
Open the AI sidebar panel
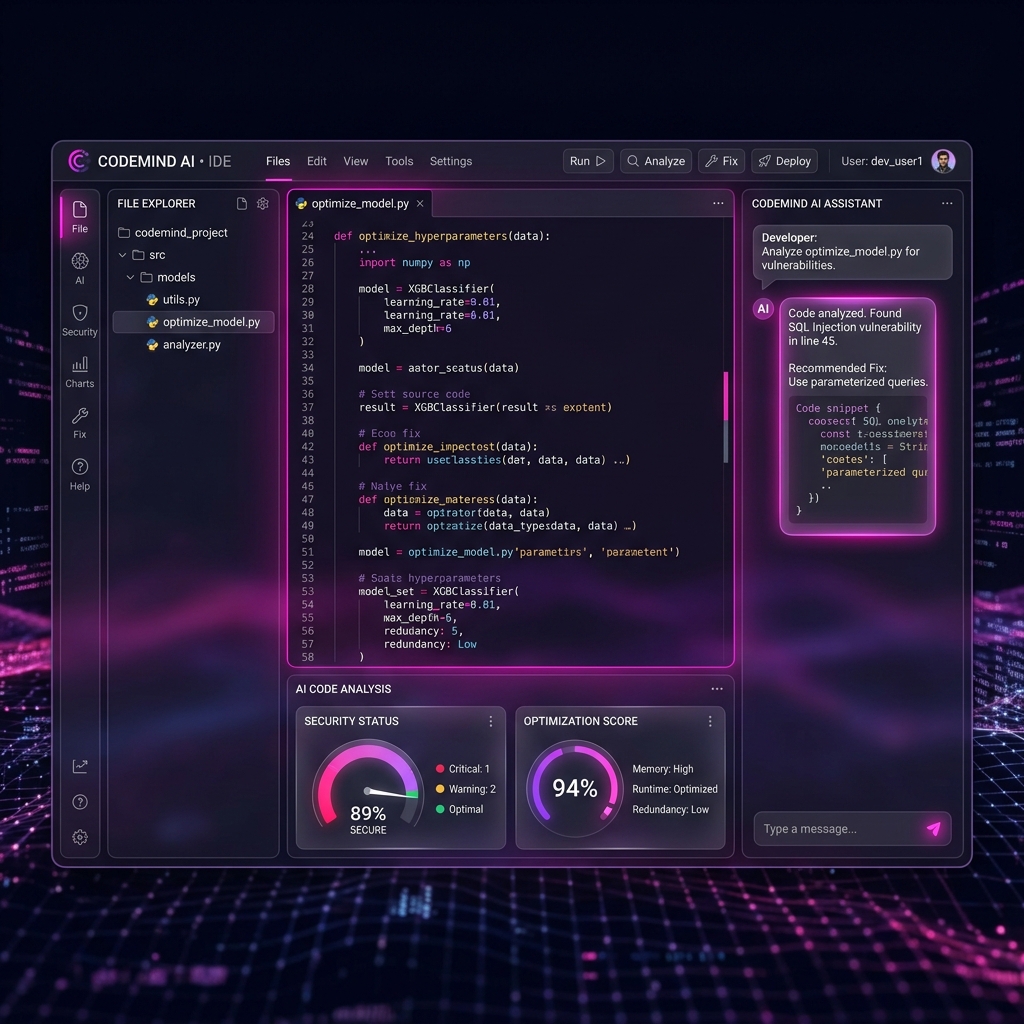pyautogui.click(x=80, y=268)
